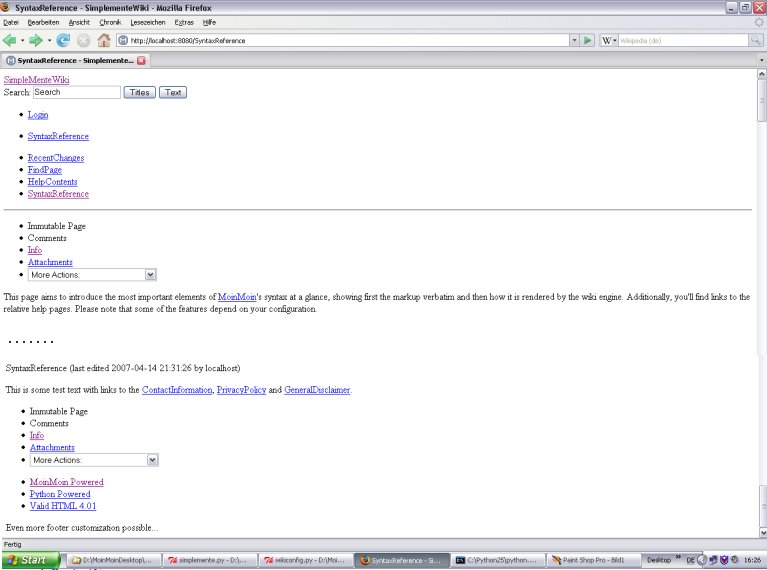
Task: Click inside the wiki Search input field
Action: [x=76, y=92]
